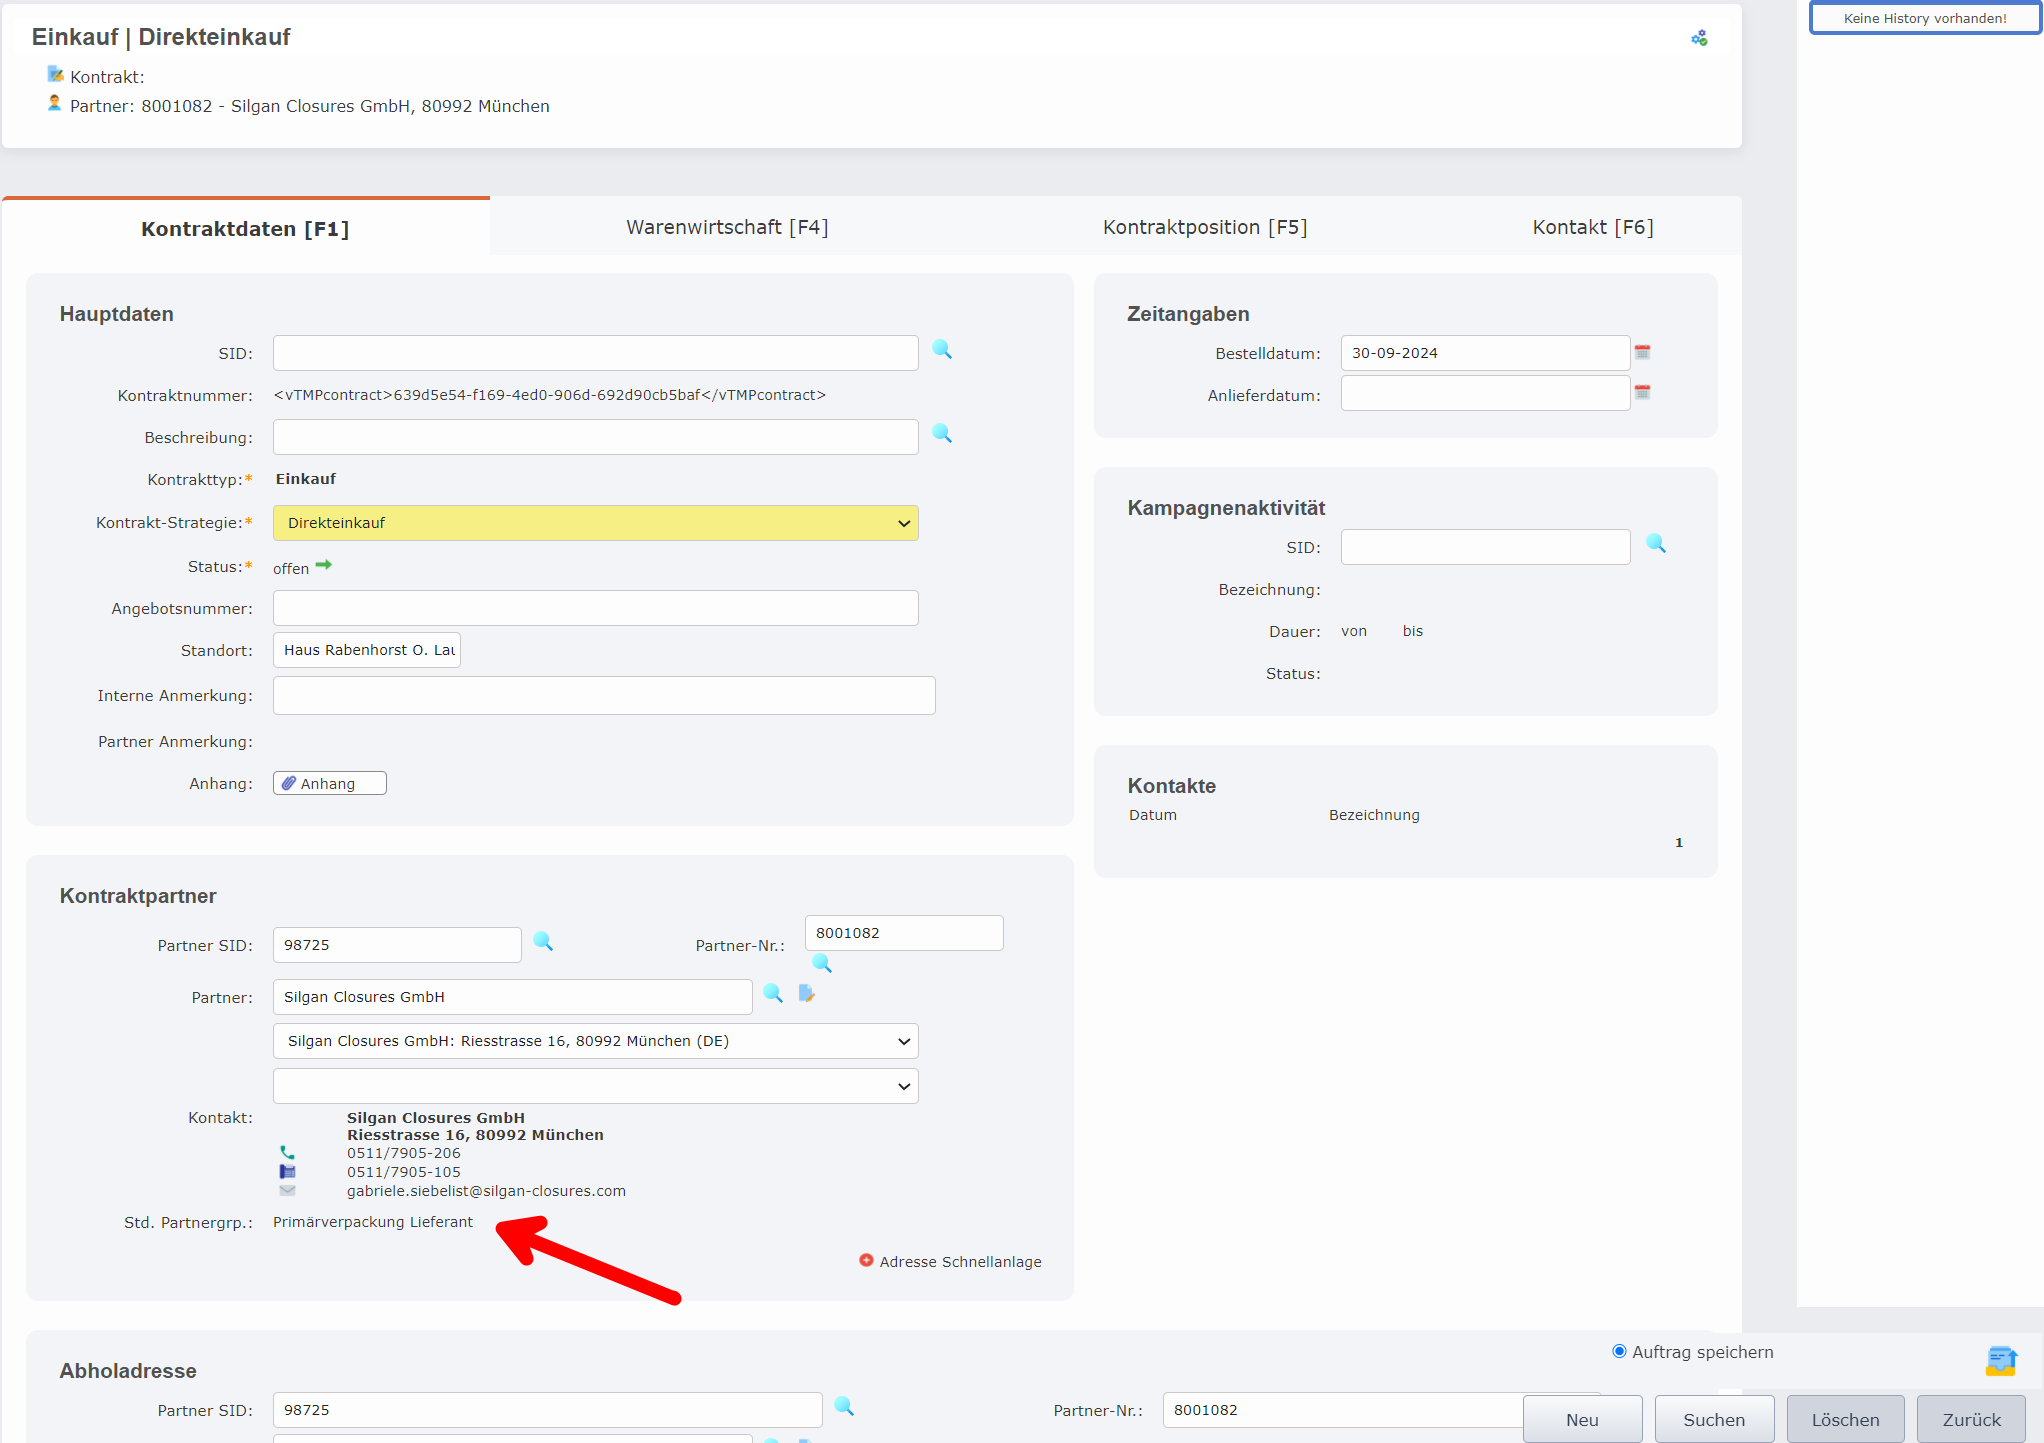
Task: Open the Kontrakt-Strategie Direkteinkauf dropdown
Action: (x=595, y=523)
